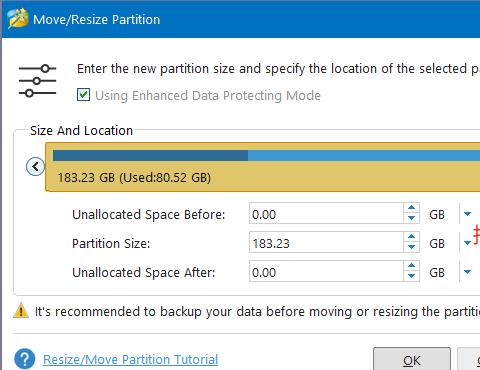
Task: Increase Partition Size with up arrow
Action: (411, 237)
